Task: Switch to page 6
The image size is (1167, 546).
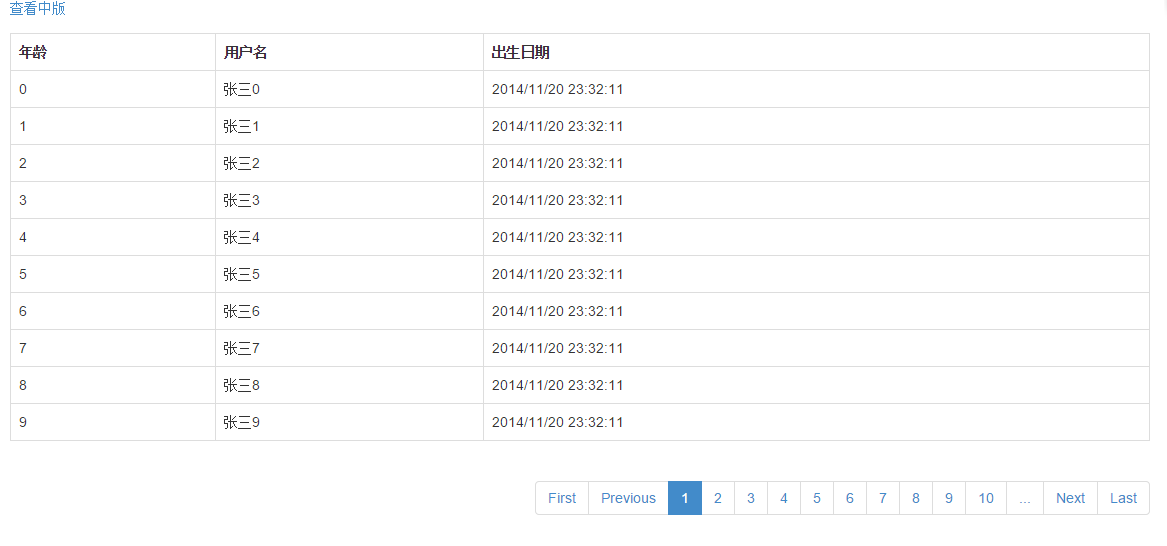Action: (850, 498)
